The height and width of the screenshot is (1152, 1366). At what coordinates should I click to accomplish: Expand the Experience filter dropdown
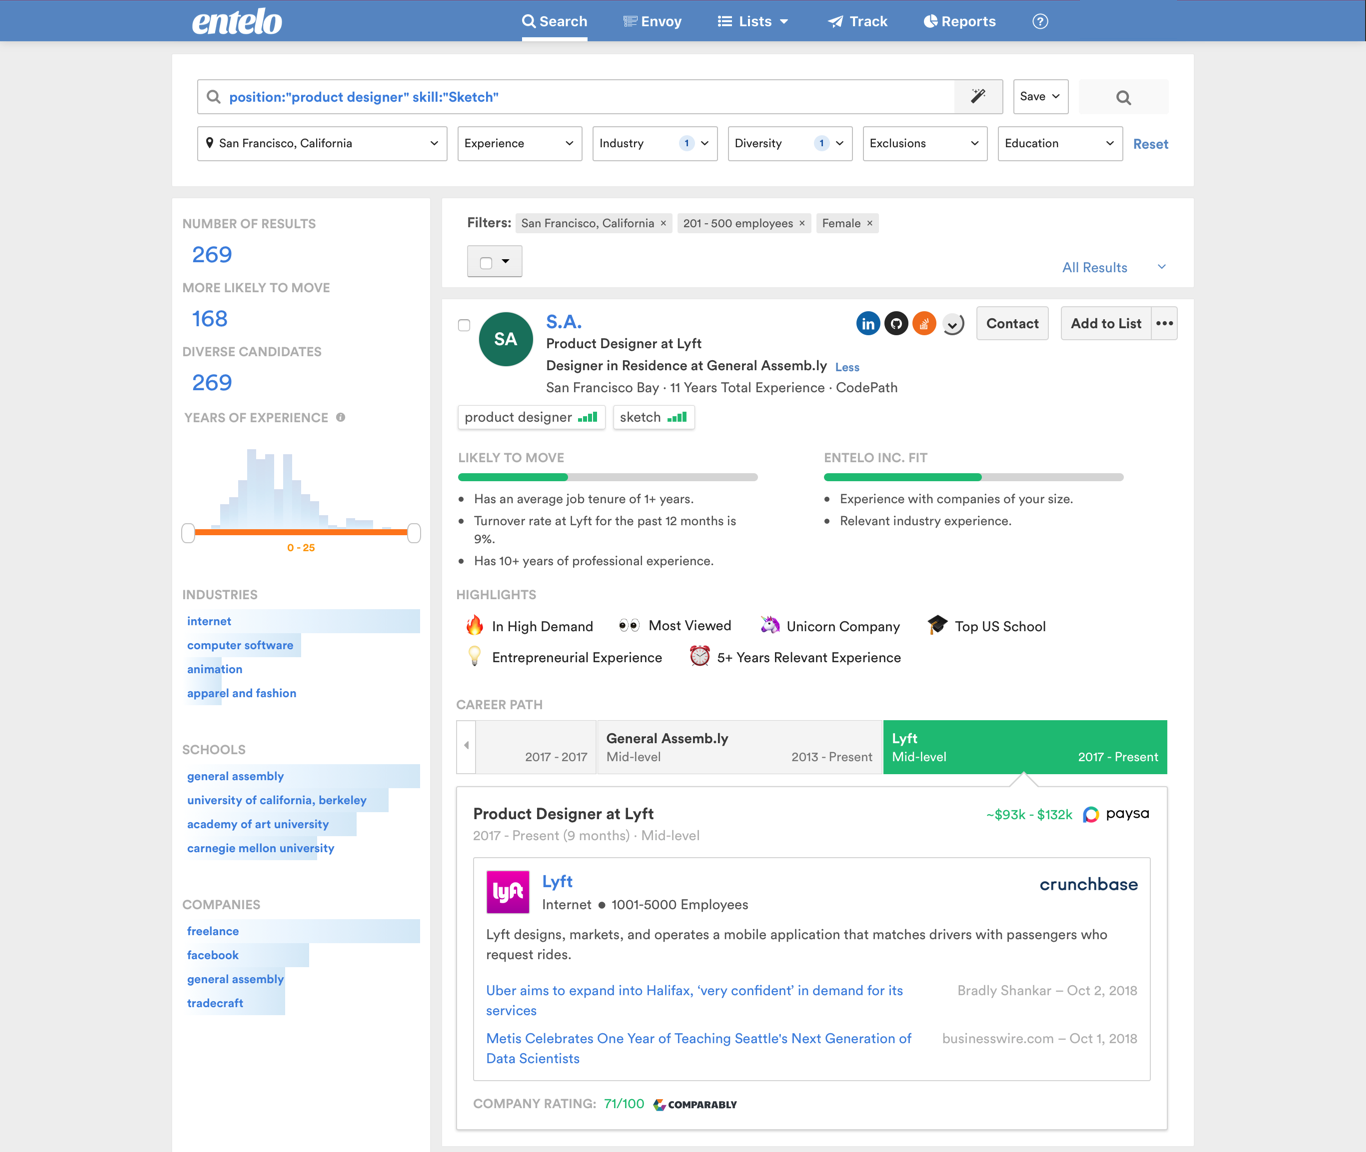[x=519, y=144]
